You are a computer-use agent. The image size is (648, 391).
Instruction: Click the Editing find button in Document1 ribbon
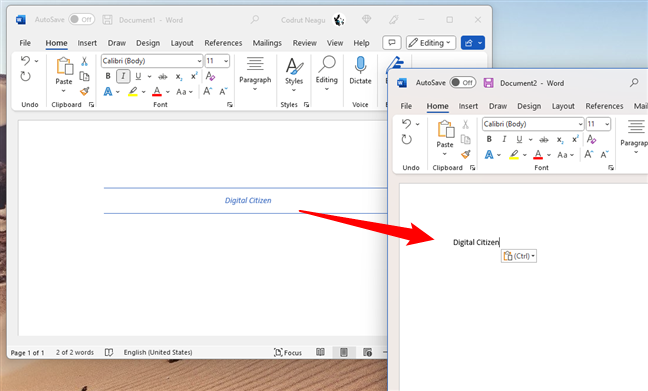coord(326,74)
